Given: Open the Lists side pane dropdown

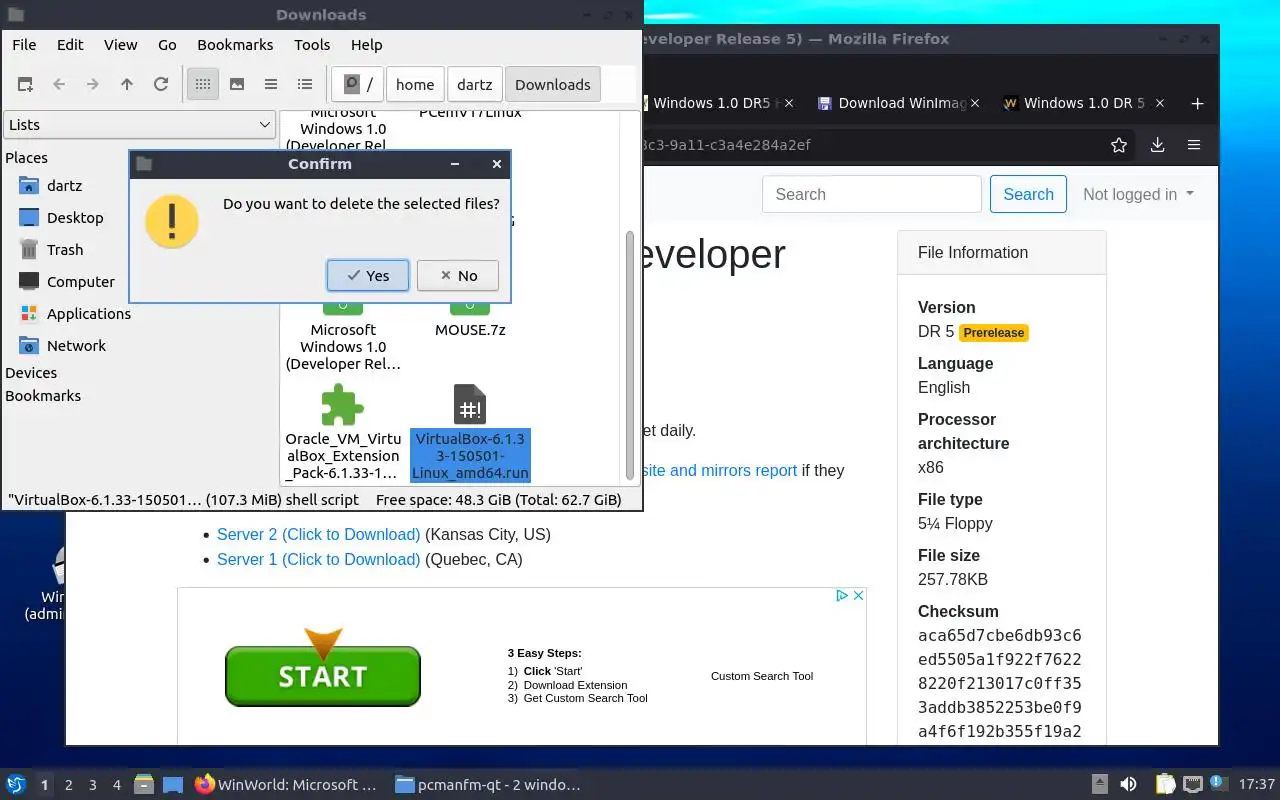Looking at the screenshot, I should pyautogui.click(x=139, y=125).
